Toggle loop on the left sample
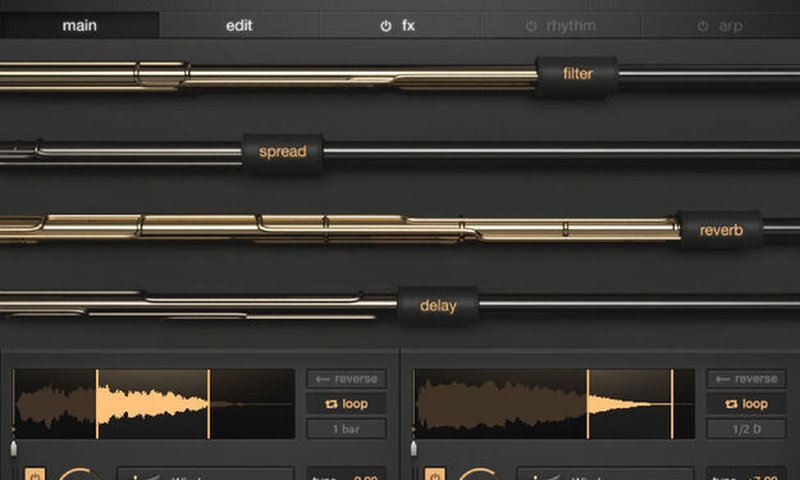The height and width of the screenshot is (480, 800). pos(346,404)
